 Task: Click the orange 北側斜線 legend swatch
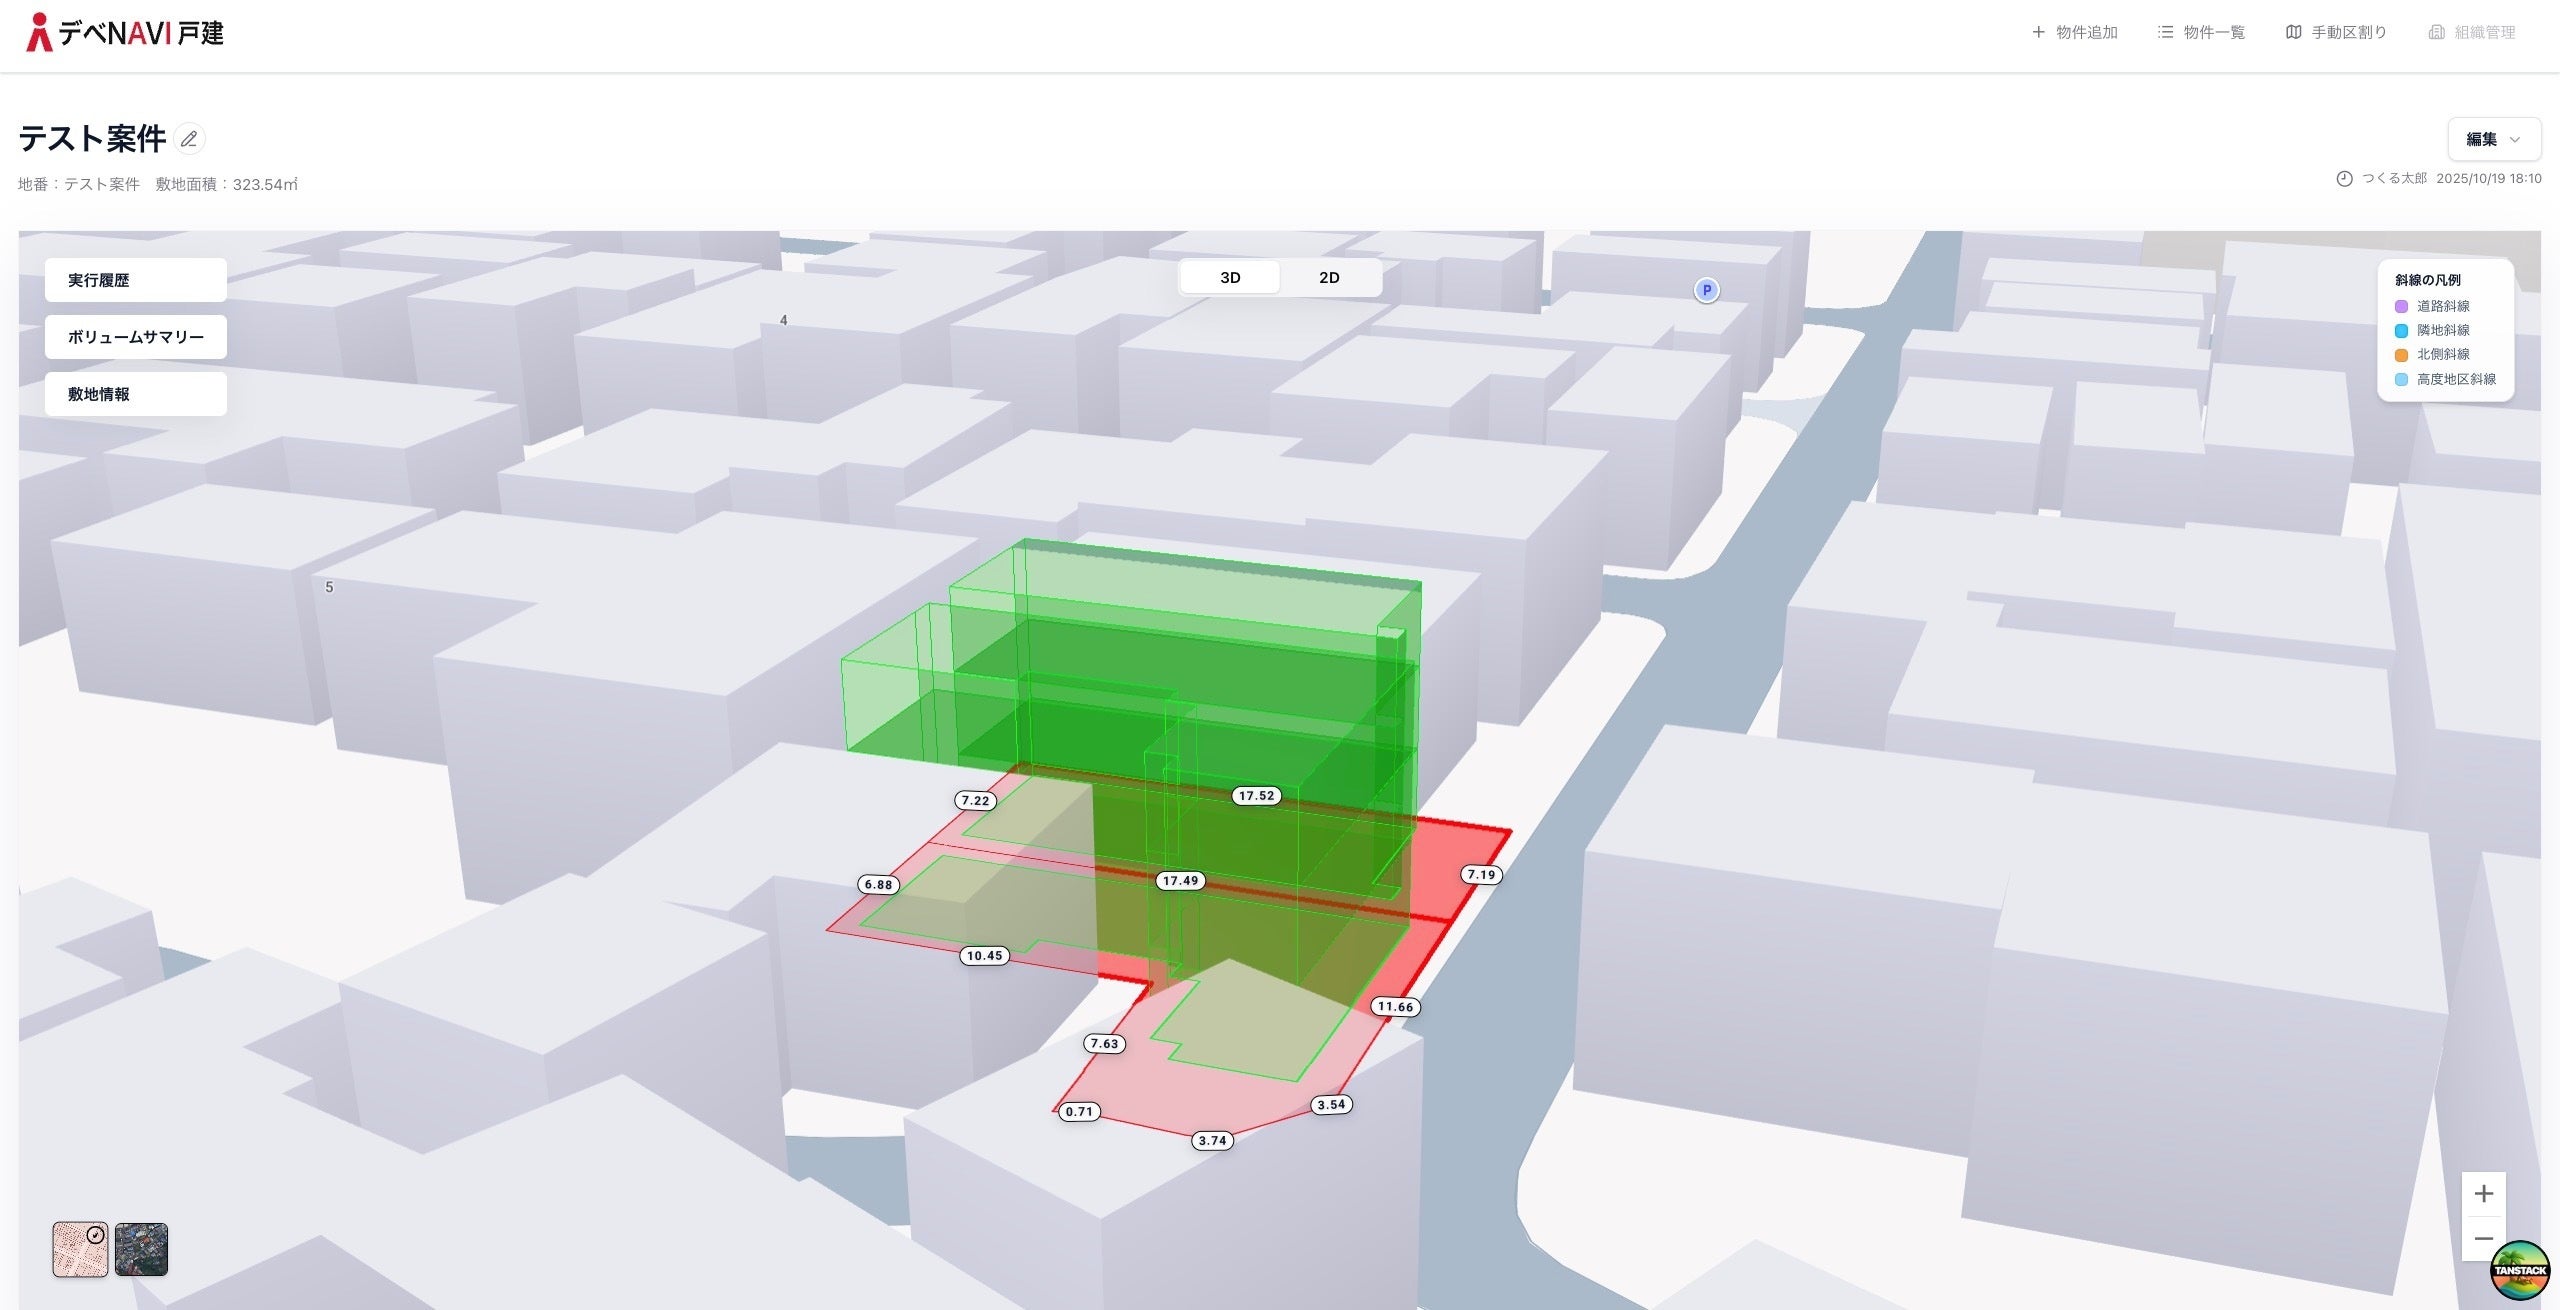[x=2401, y=355]
